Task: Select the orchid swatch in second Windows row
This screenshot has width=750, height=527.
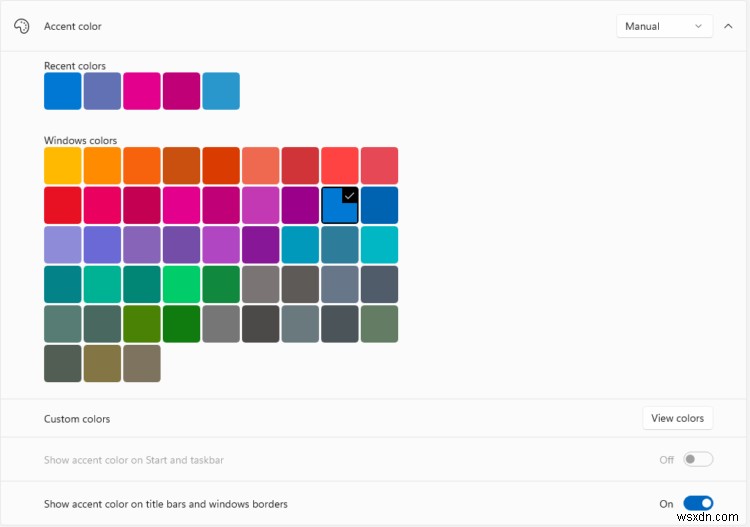Action: click(261, 205)
